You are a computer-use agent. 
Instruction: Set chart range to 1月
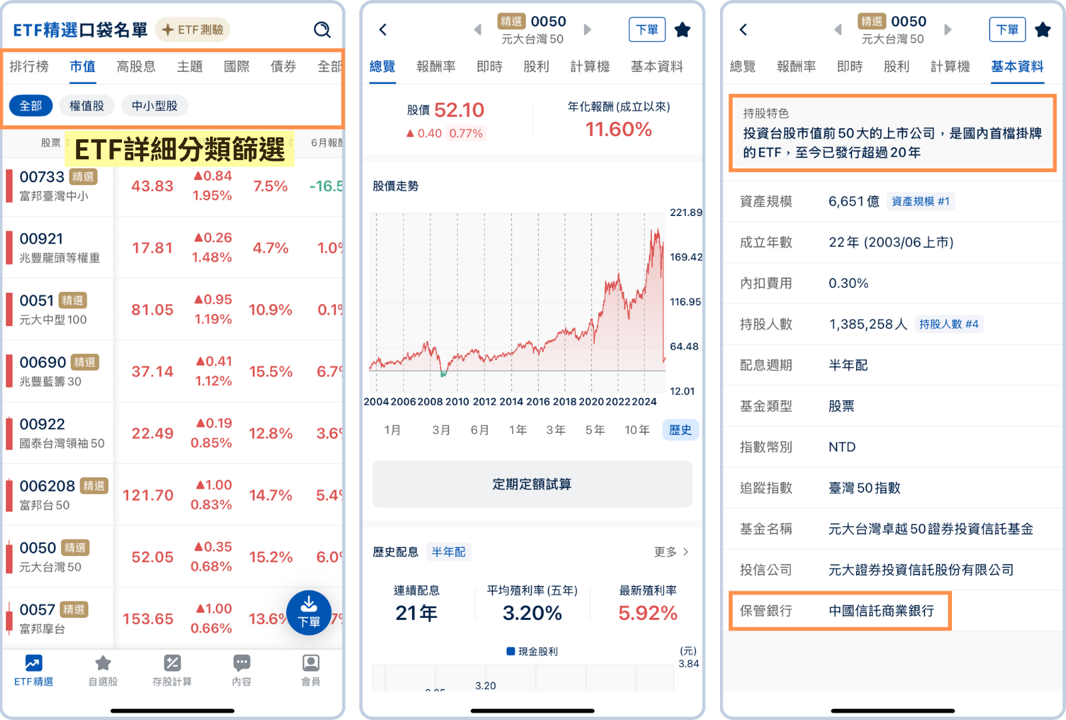(392, 430)
